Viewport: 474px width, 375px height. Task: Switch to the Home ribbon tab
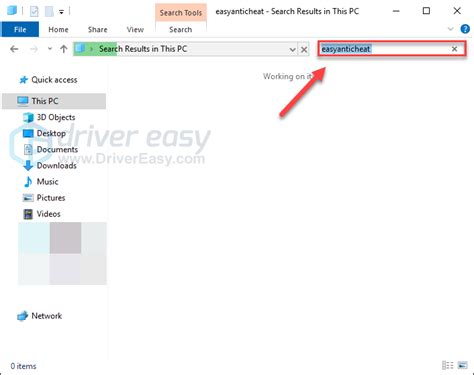58,29
